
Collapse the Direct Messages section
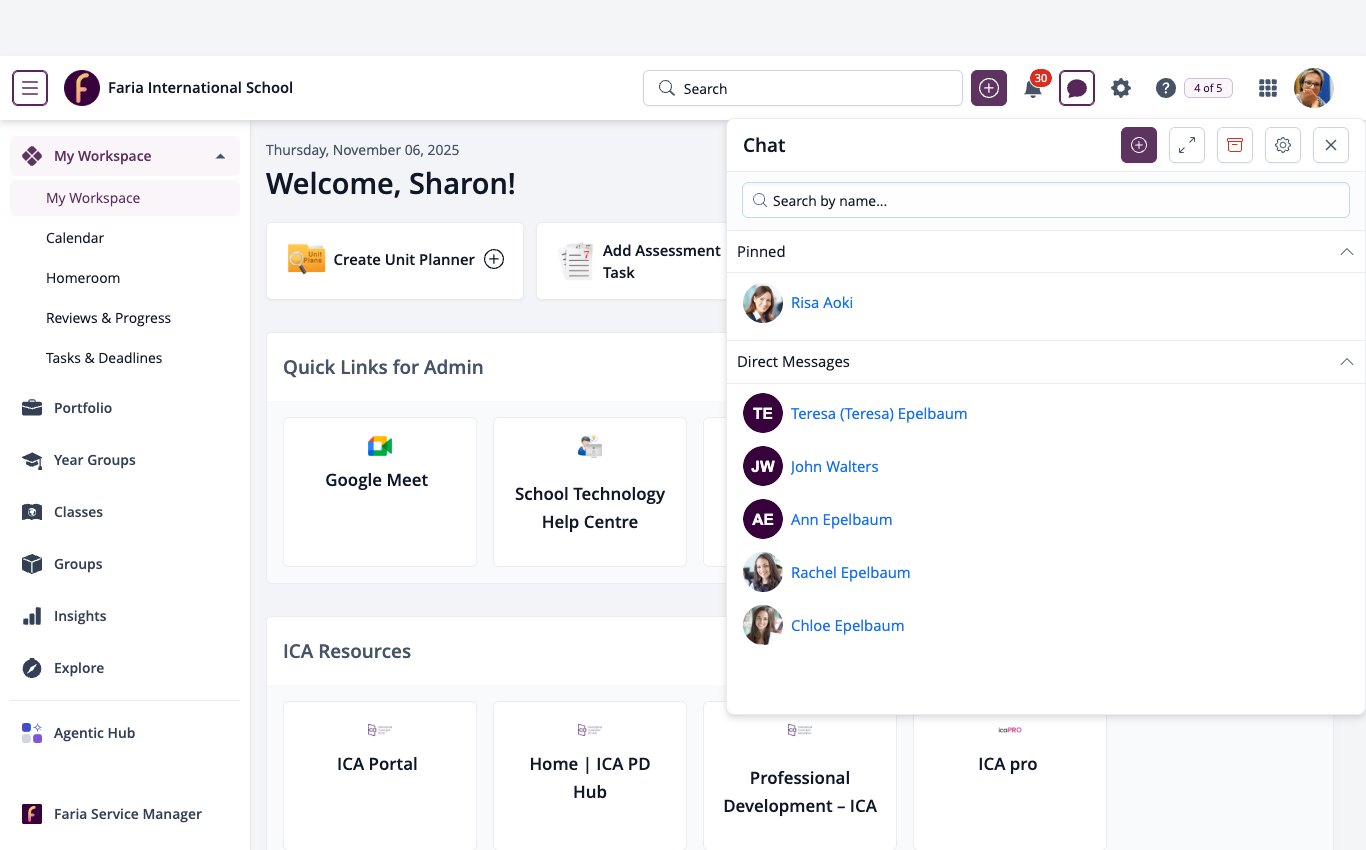pos(1346,362)
